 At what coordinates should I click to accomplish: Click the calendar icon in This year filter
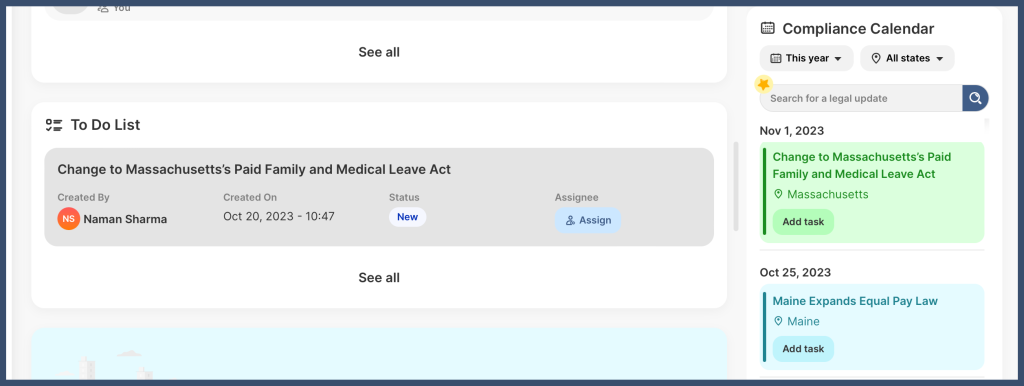point(776,58)
